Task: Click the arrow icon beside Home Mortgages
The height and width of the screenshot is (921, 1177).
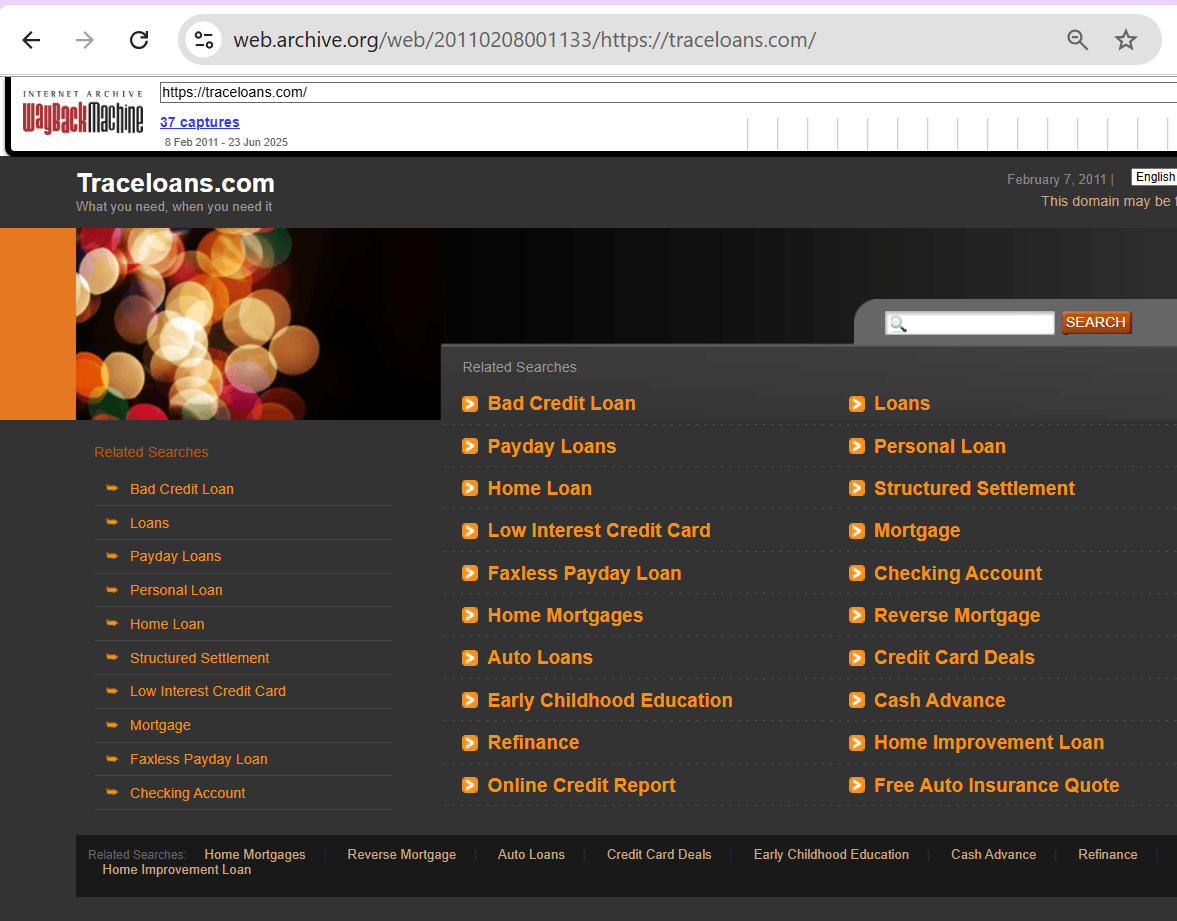Action: [x=470, y=616]
